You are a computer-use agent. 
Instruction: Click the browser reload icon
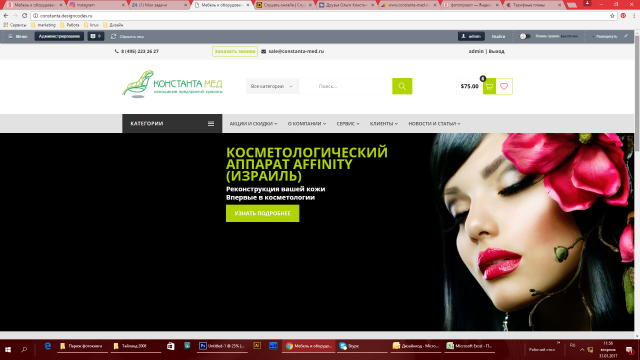point(24,16)
